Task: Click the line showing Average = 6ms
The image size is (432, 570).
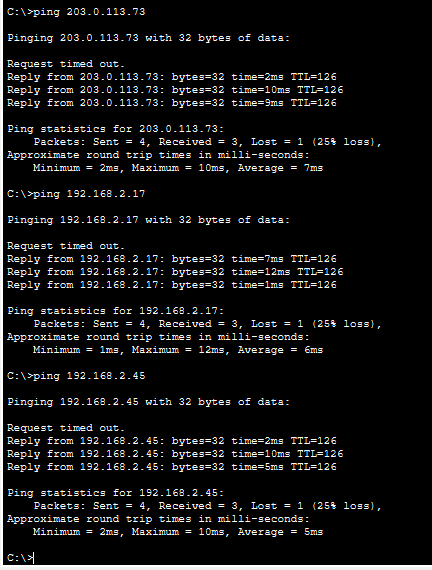Action: (178, 350)
